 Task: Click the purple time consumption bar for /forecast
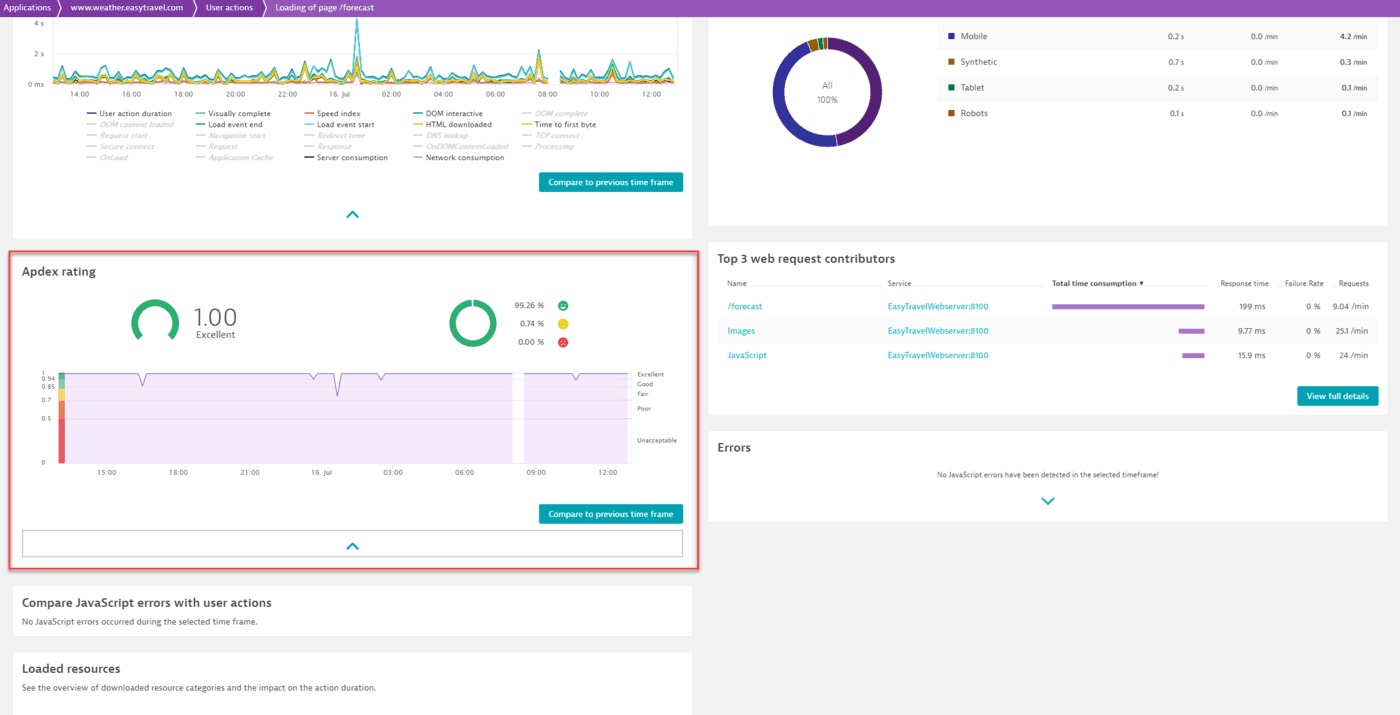1127,306
